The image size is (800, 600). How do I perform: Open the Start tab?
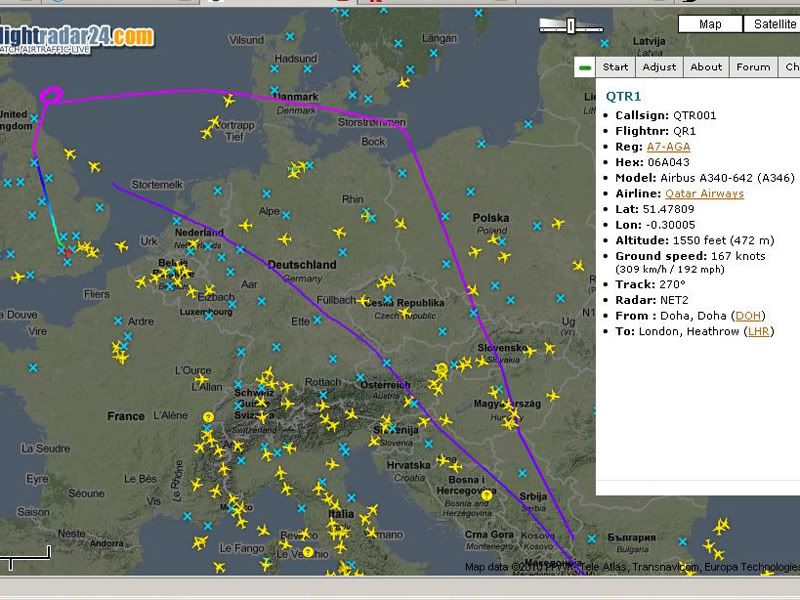point(615,67)
